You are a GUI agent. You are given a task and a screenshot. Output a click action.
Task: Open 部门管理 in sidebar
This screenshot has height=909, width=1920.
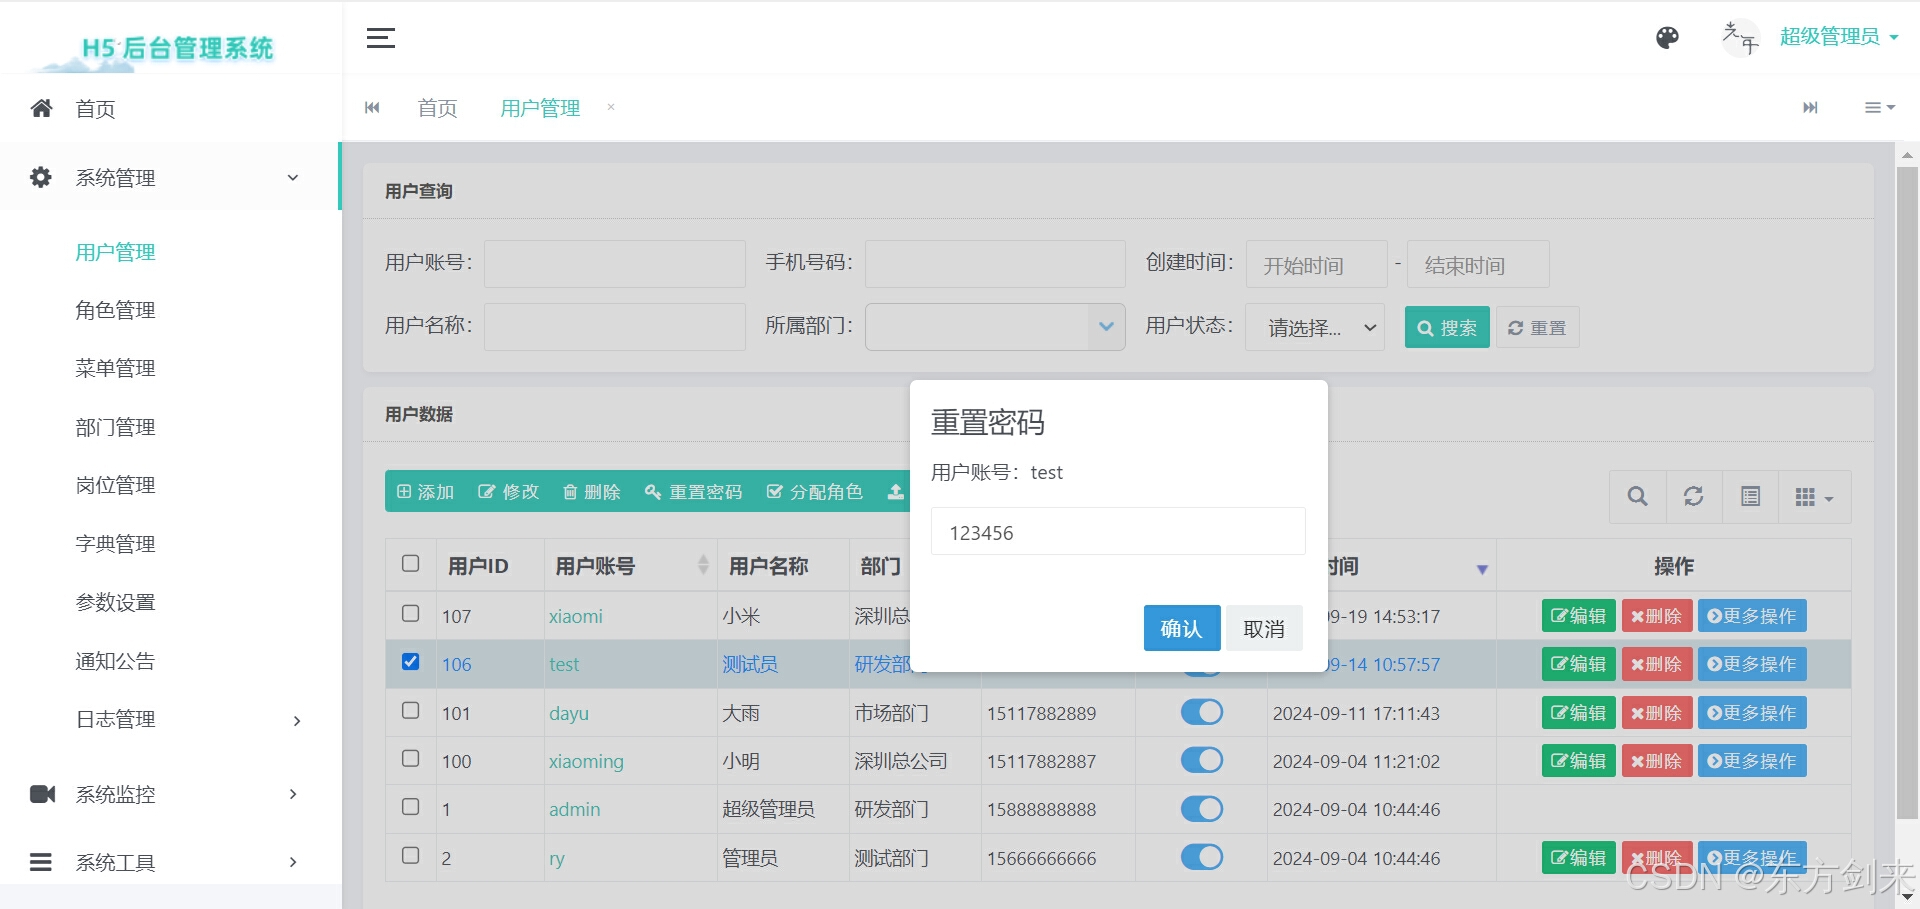115,427
